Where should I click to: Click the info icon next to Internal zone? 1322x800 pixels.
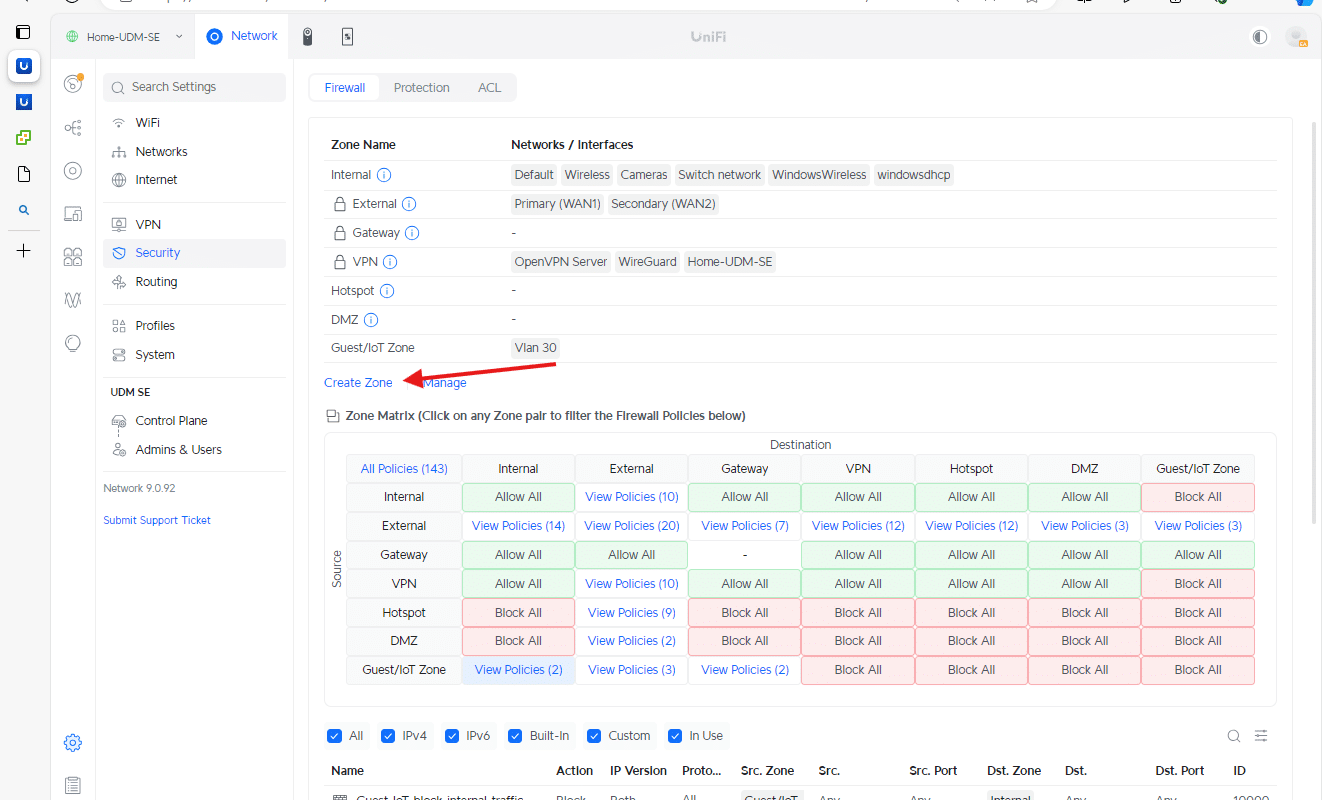tap(384, 175)
